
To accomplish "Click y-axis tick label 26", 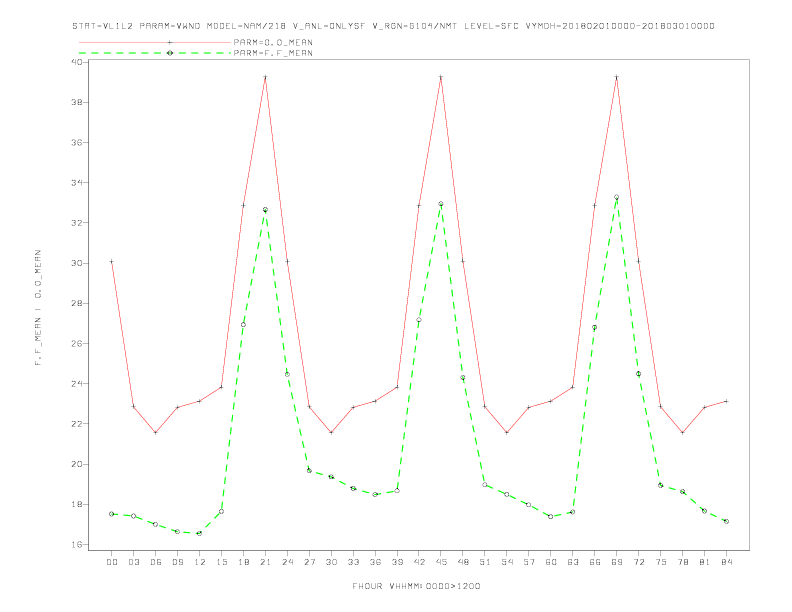I will (x=77, y=343).
